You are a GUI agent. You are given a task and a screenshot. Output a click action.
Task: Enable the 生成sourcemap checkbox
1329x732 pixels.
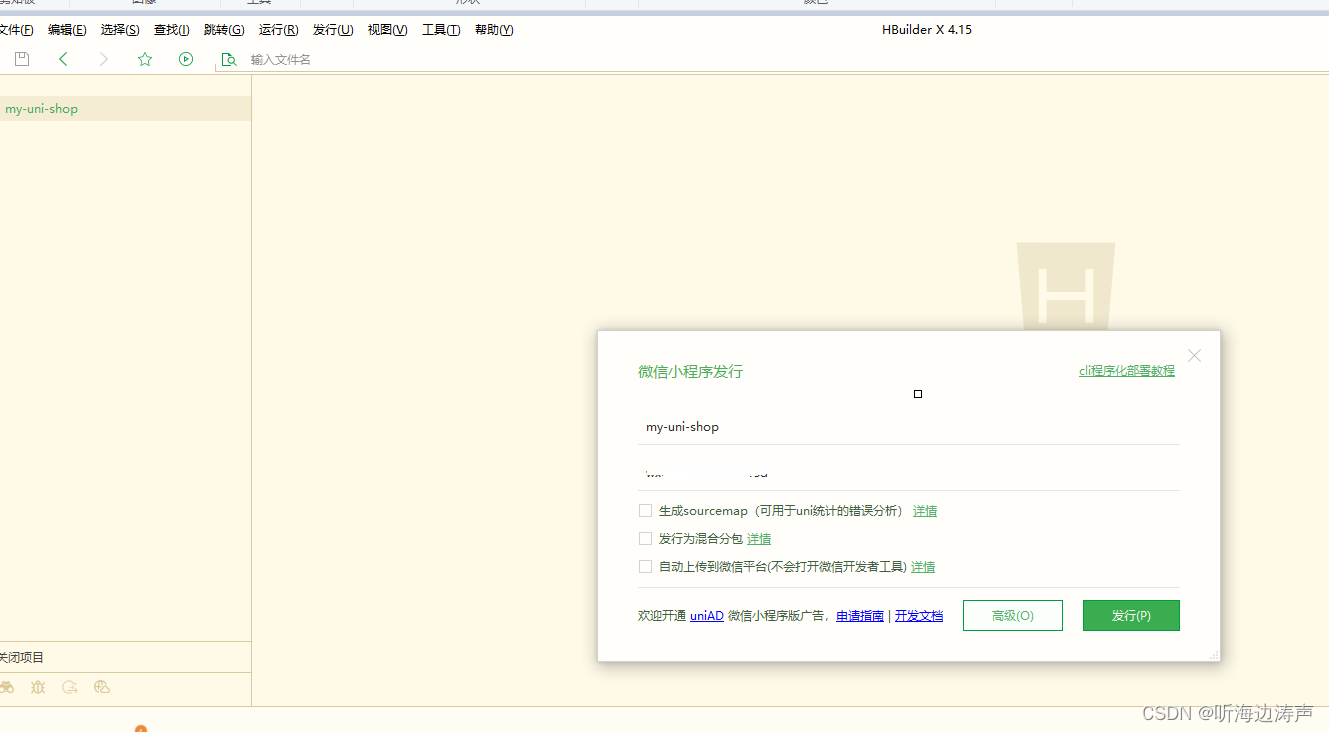645,511
